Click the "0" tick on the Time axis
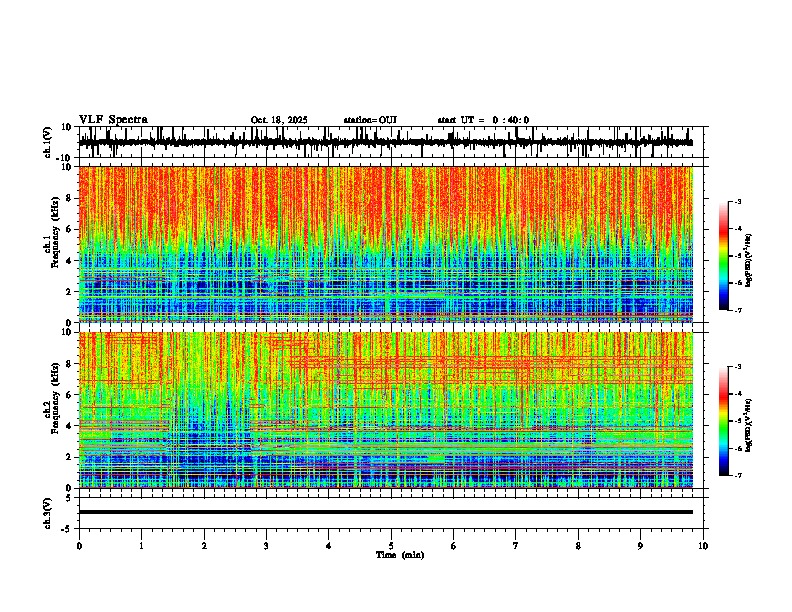Screen dimensions: 792x612 point(79,546)
